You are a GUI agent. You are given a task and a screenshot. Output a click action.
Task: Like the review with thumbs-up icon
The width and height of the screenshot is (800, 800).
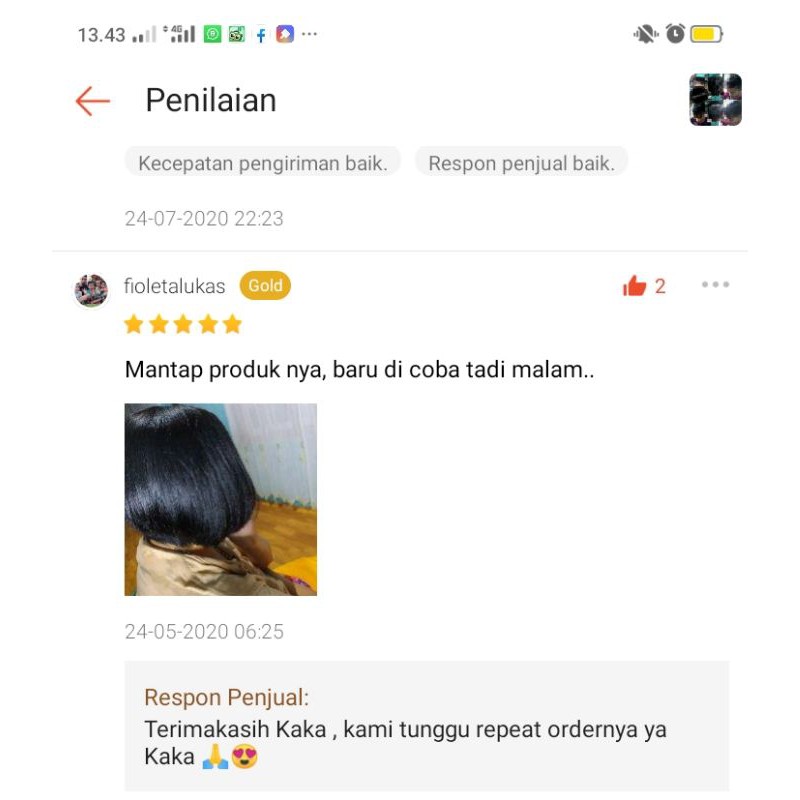click(x=634, y=286)
